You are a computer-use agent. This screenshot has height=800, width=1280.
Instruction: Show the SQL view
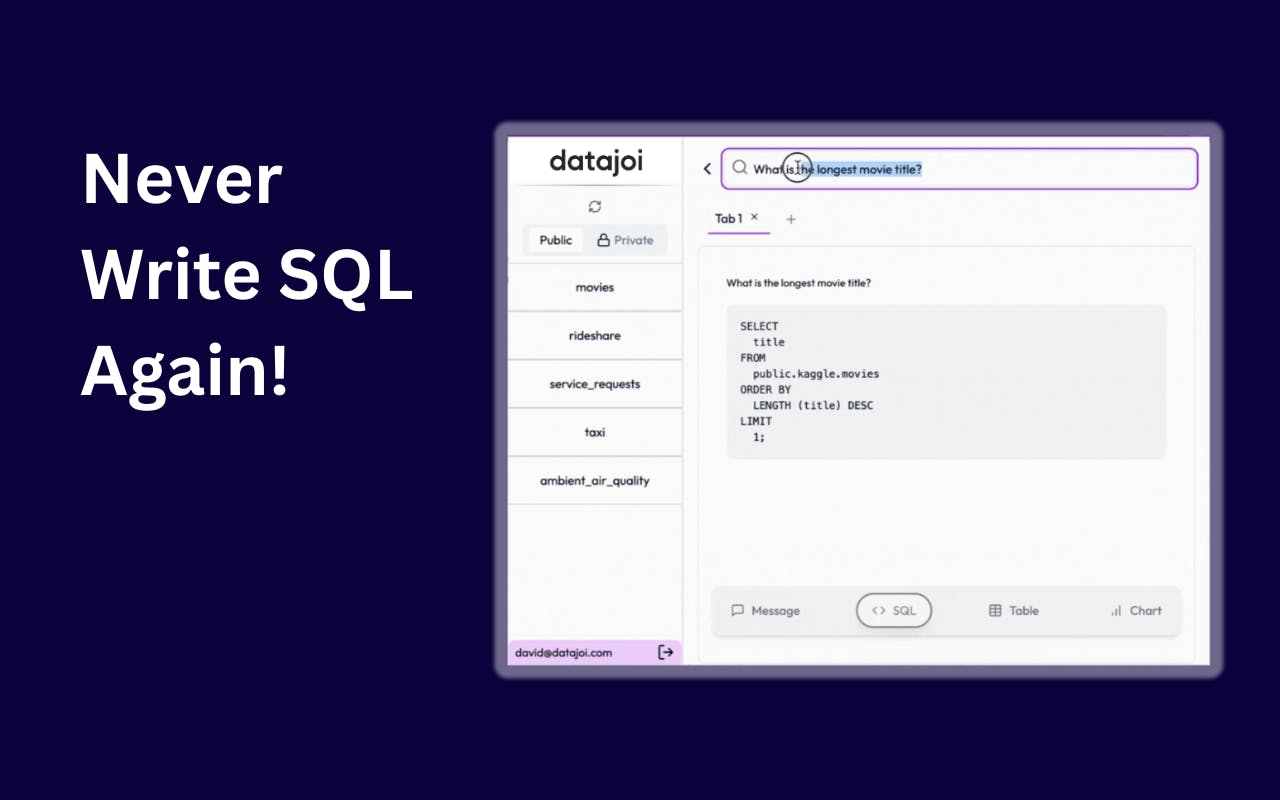pos(894,610)
